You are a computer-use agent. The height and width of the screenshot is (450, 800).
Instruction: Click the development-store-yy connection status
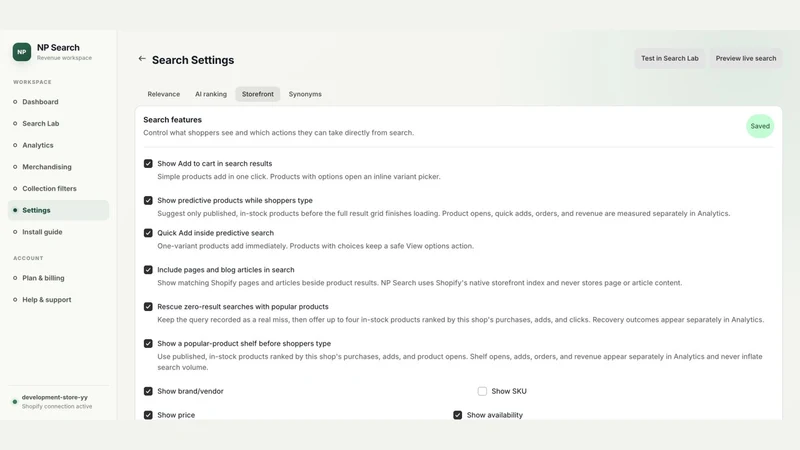52,402
